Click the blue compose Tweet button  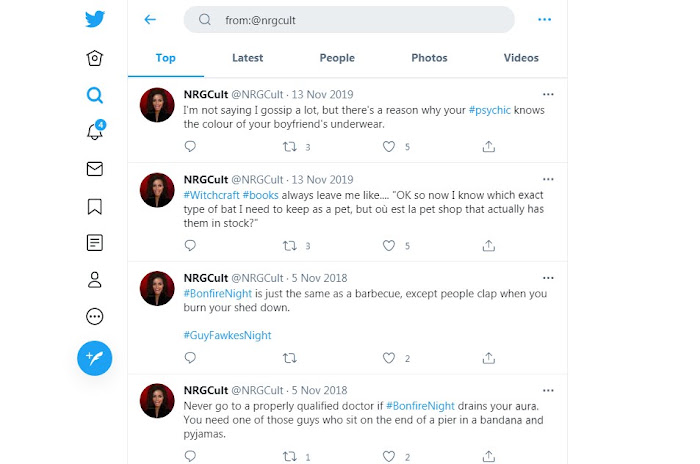(95, 358)
